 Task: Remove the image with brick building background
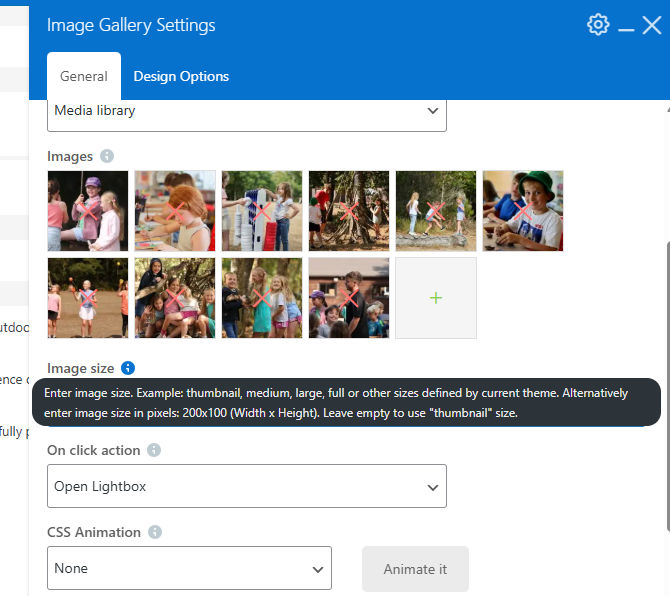[x=349, y=298]
